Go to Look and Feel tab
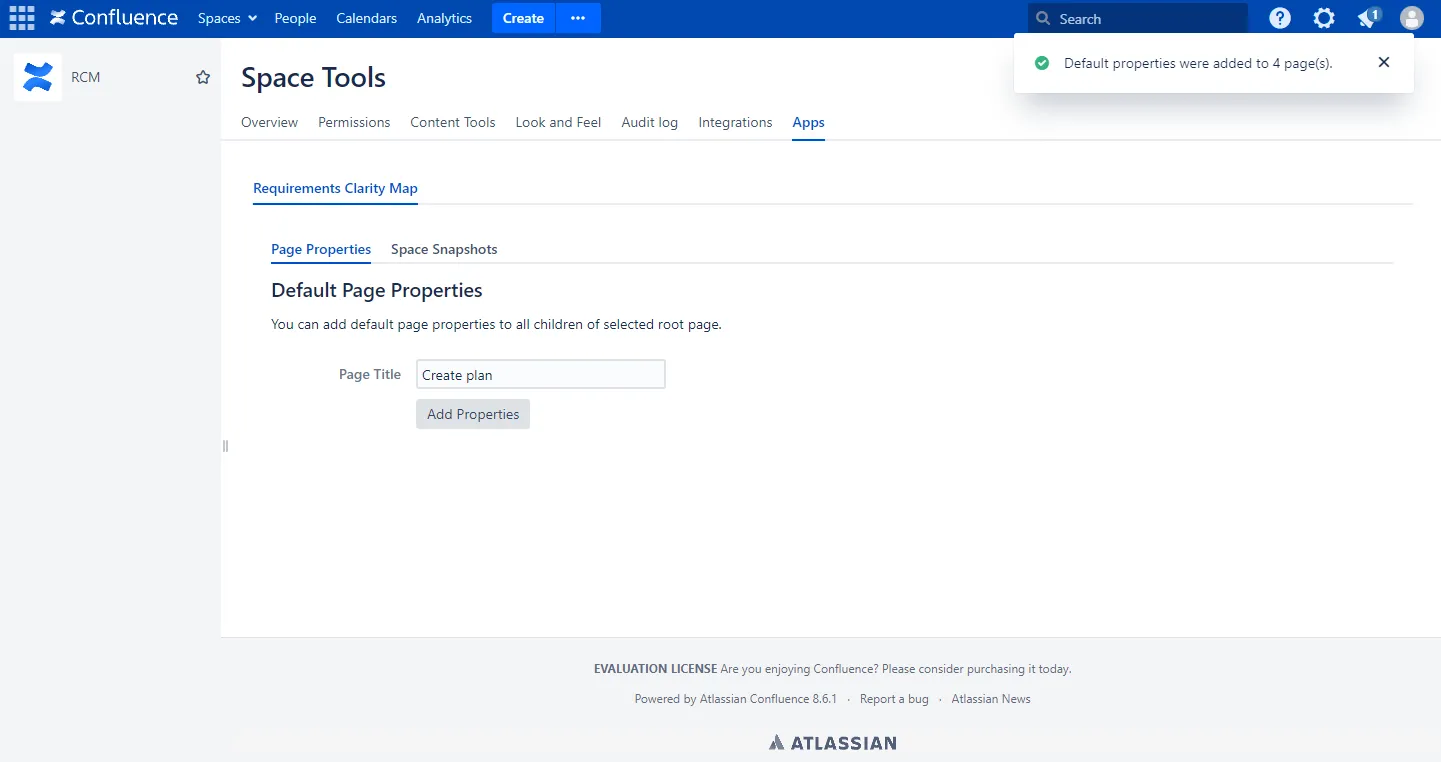1441x762 pixels. 558,122
